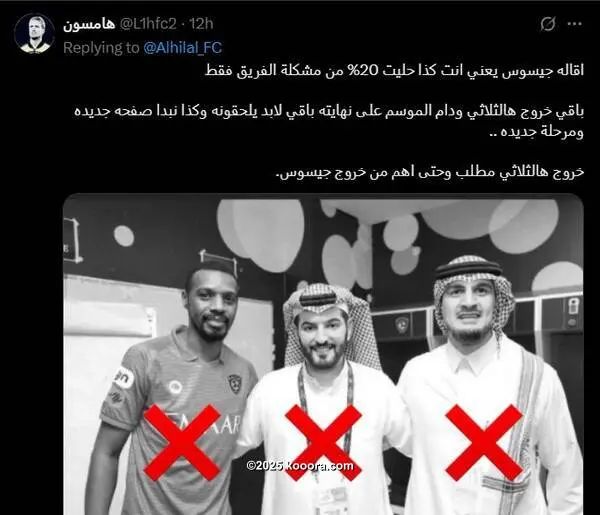Click the second paragraph of the tweet
Screen dimensions: 600x515
coord(329,121)
